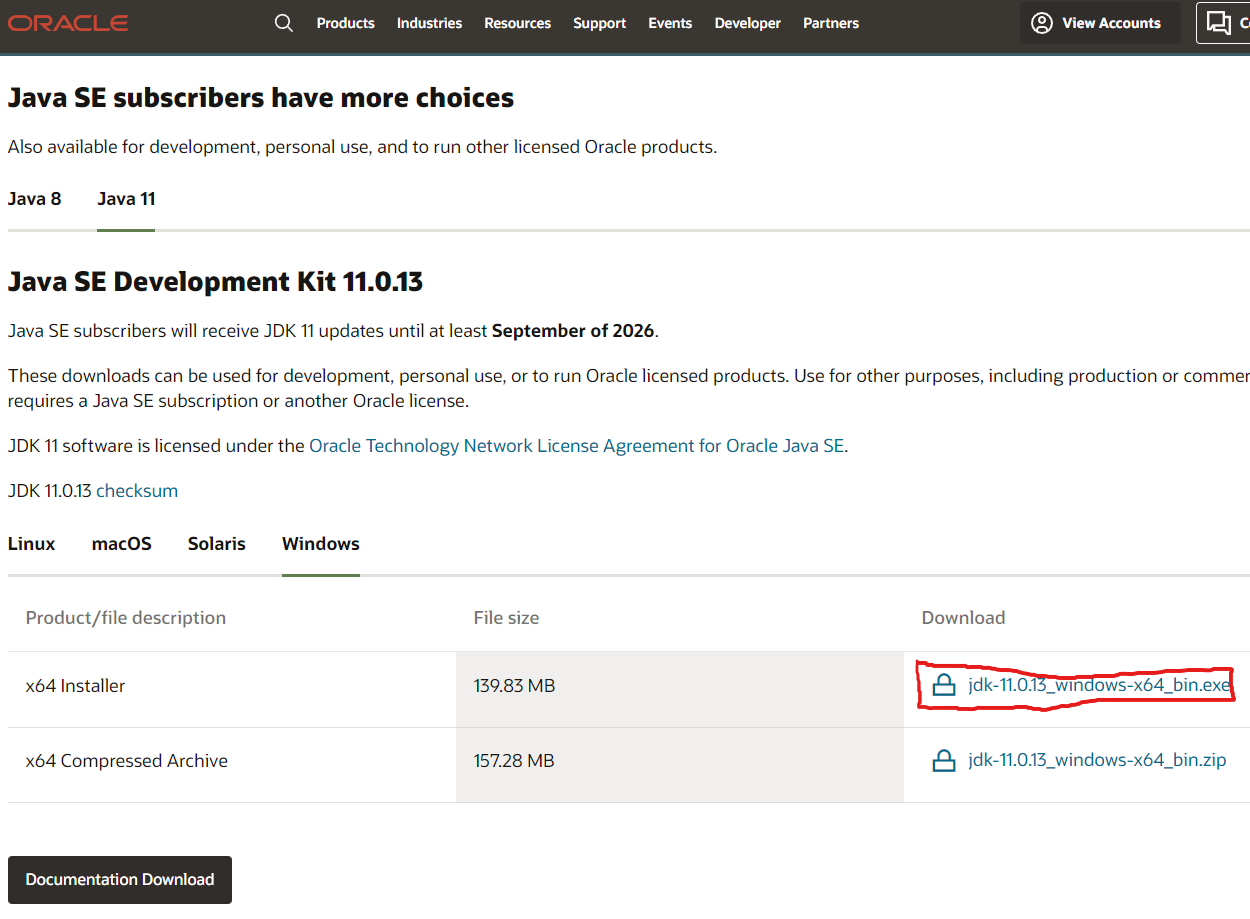
Task: Open the Oracle Technology Network License Agreement link
Action: pos(577,446)
